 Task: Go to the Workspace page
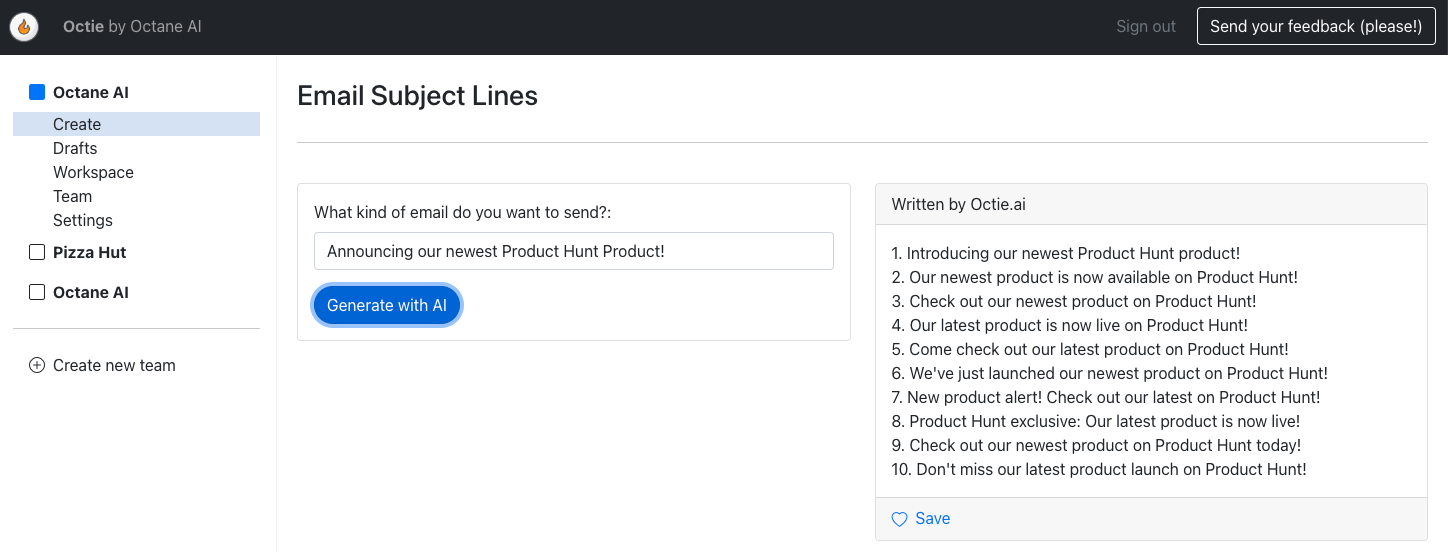point(93,172)
